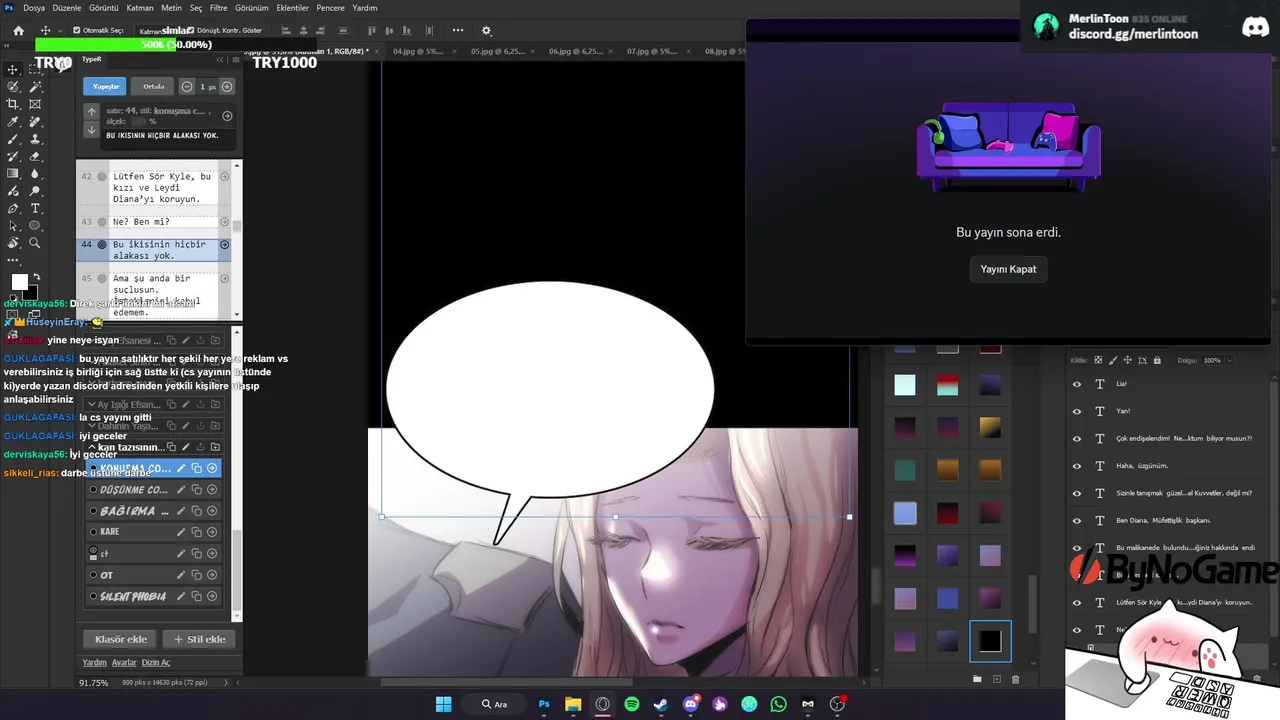Toggle the Dönüşt. Kontr. Göster checkbox
The height and width of the screenshot is (720, 1280).
coord(190,31)
